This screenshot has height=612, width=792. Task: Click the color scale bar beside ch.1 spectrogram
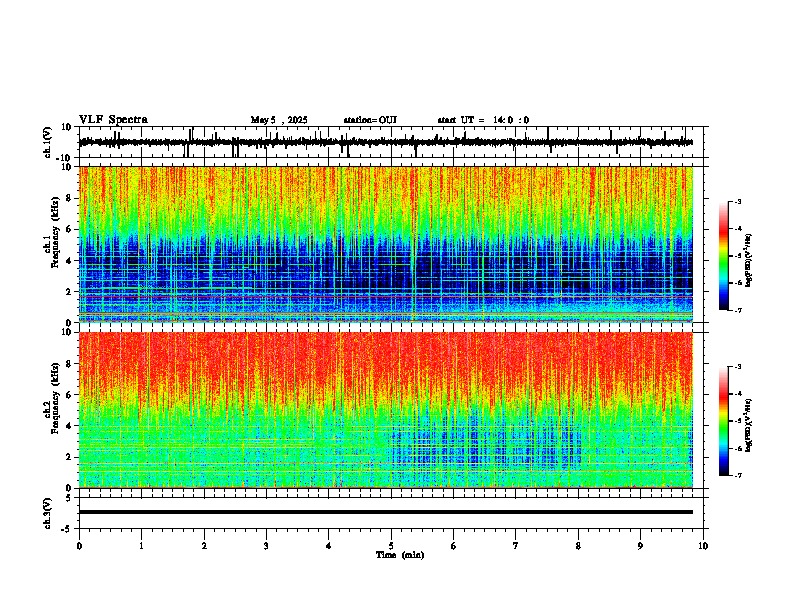[724, 256]
